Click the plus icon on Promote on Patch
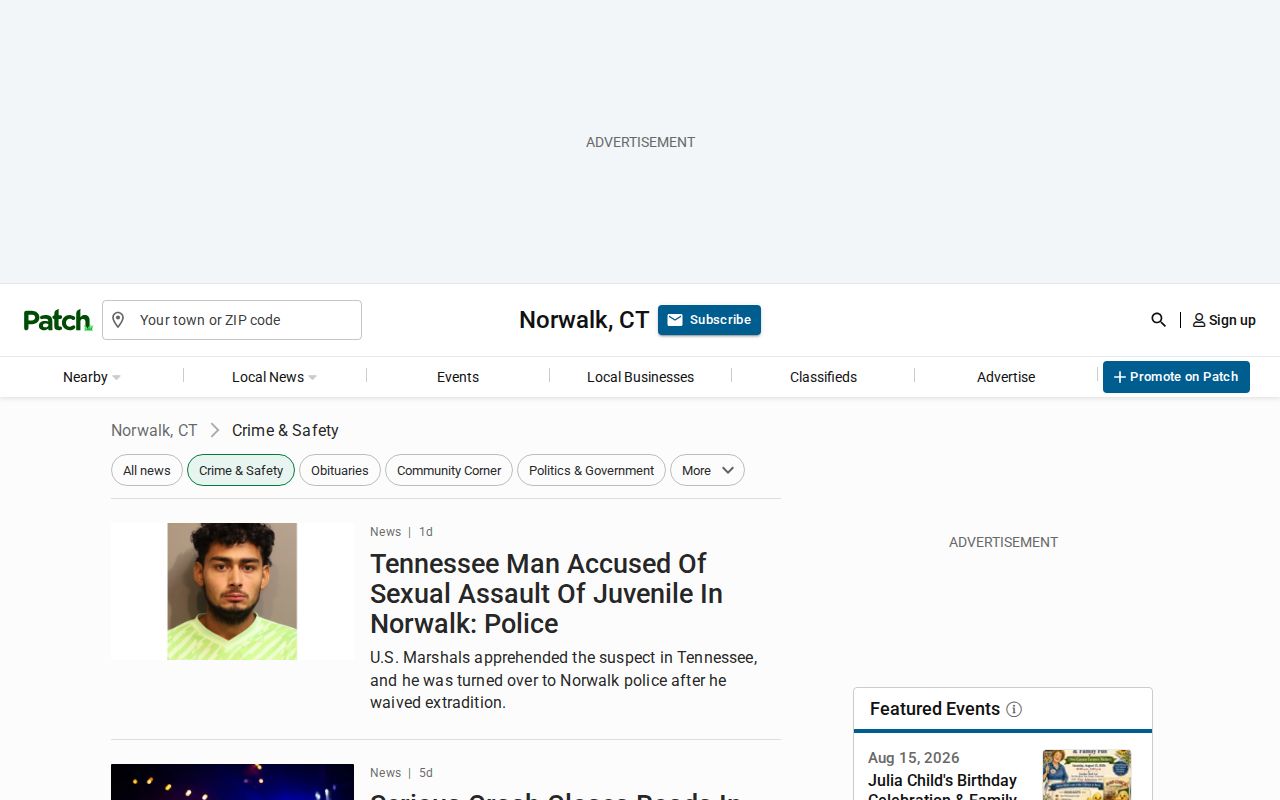This screenshot has width=1280, height=800. pos(1120,377)
